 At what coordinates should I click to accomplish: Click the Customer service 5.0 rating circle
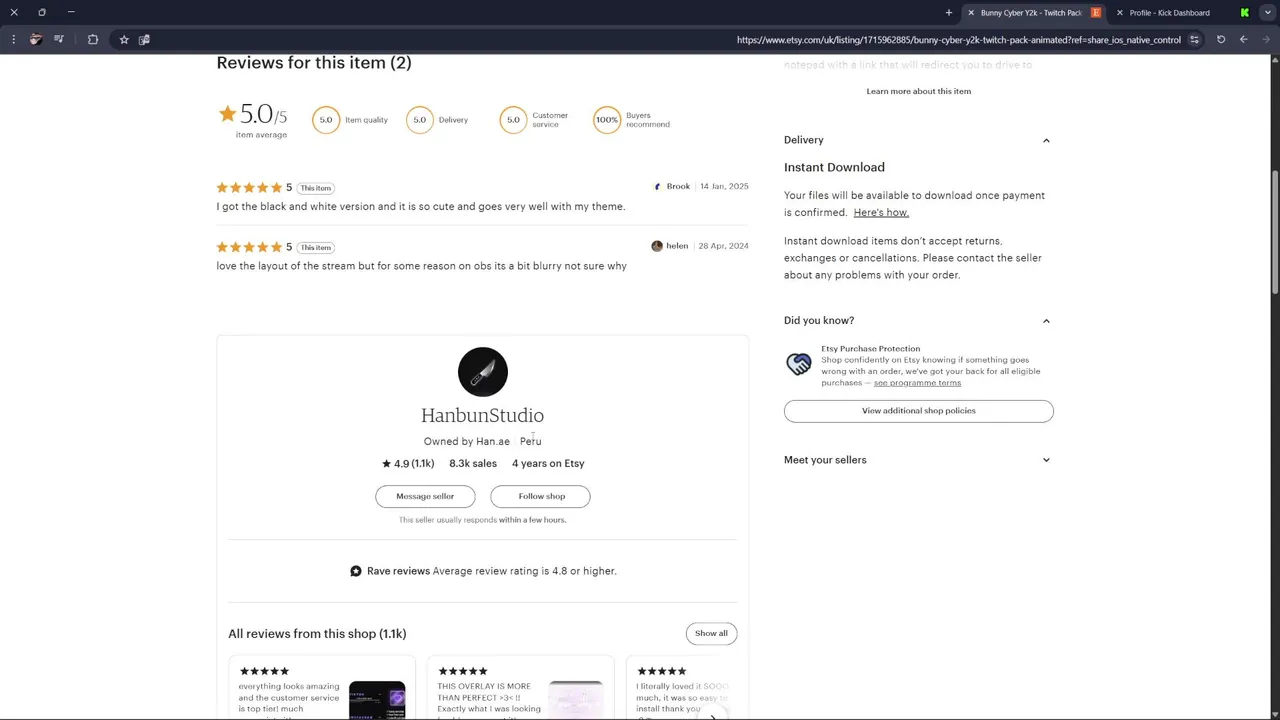[513, 120]
